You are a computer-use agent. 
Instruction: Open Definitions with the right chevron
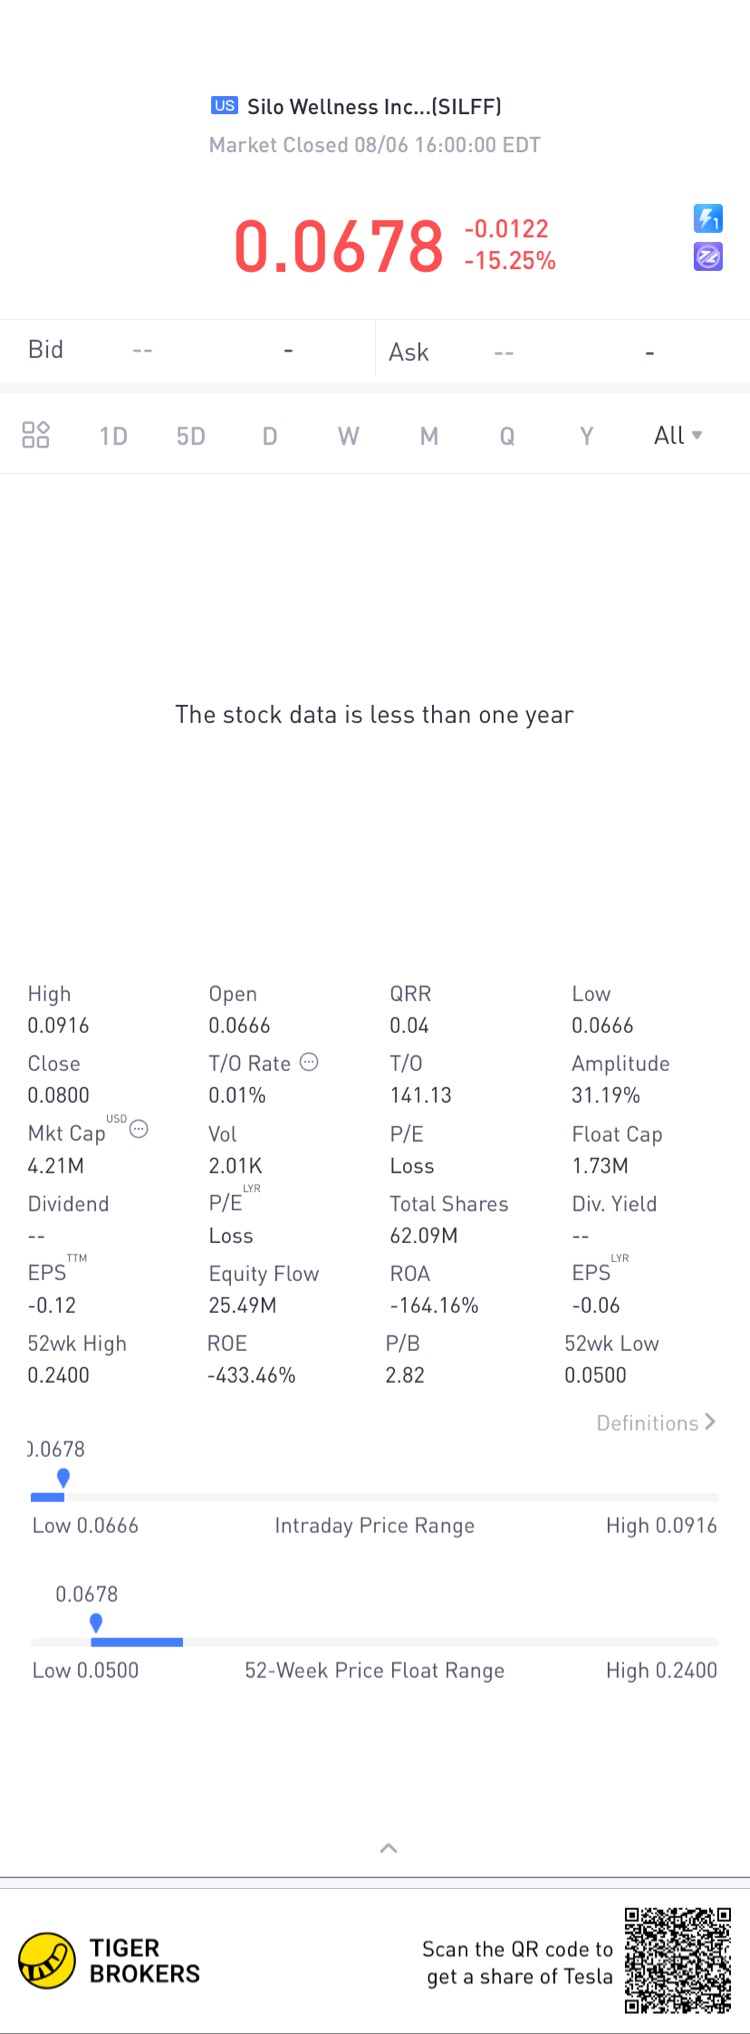[x=656, y=1422]
